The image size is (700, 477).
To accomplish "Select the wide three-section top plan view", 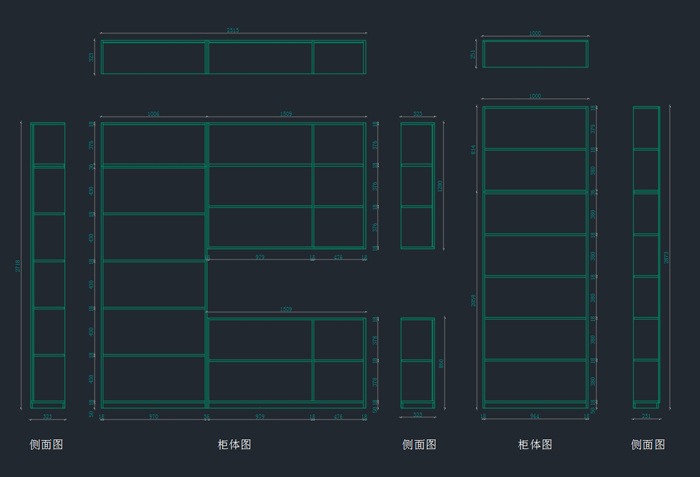I will click(233, 57).
